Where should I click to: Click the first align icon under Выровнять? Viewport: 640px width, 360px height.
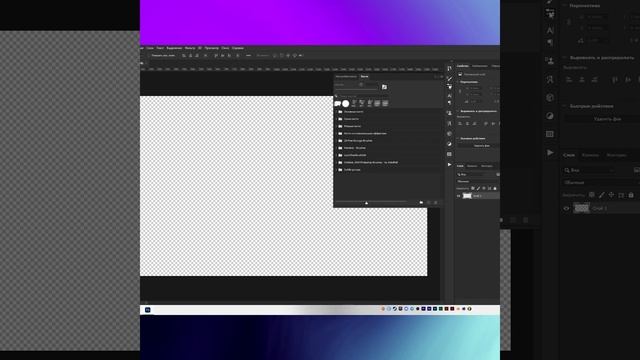460,123
